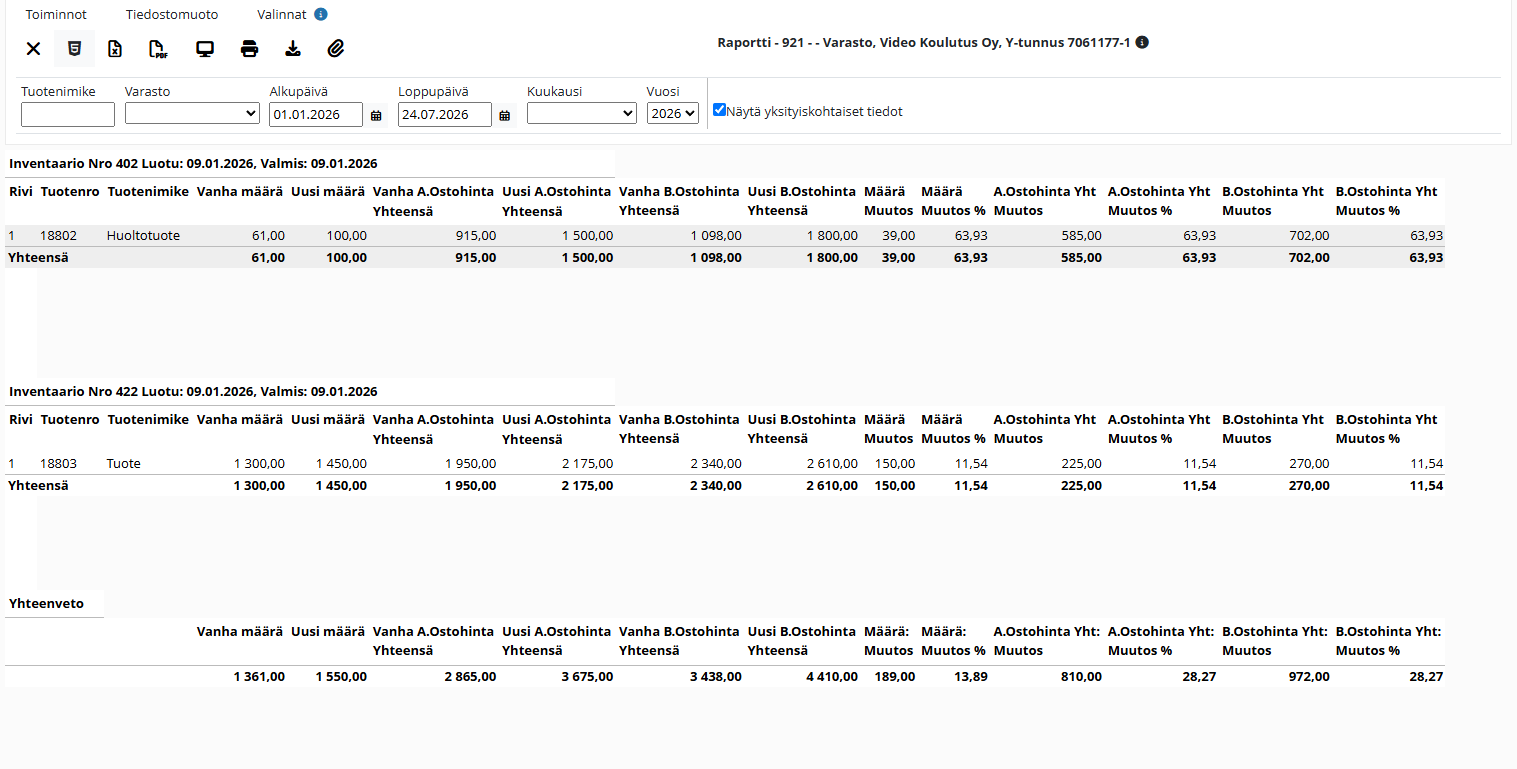Click the Tuotenimike input field
Viewport: 1517px width, 769px height.
[68, 114]
